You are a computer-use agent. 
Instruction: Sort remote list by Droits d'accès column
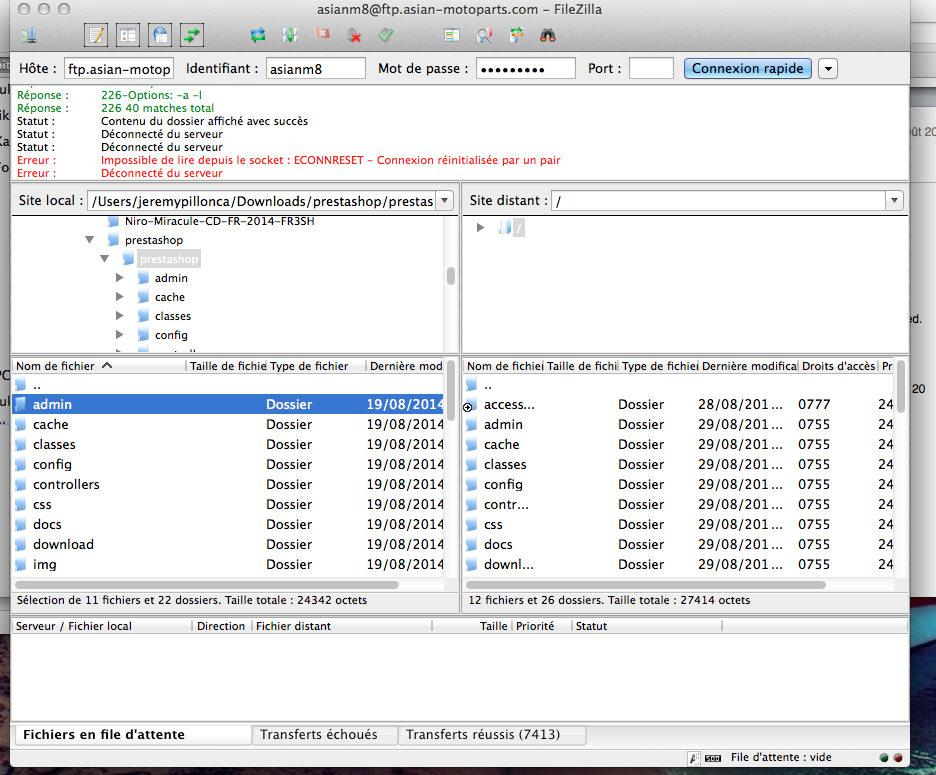point(839,366)
